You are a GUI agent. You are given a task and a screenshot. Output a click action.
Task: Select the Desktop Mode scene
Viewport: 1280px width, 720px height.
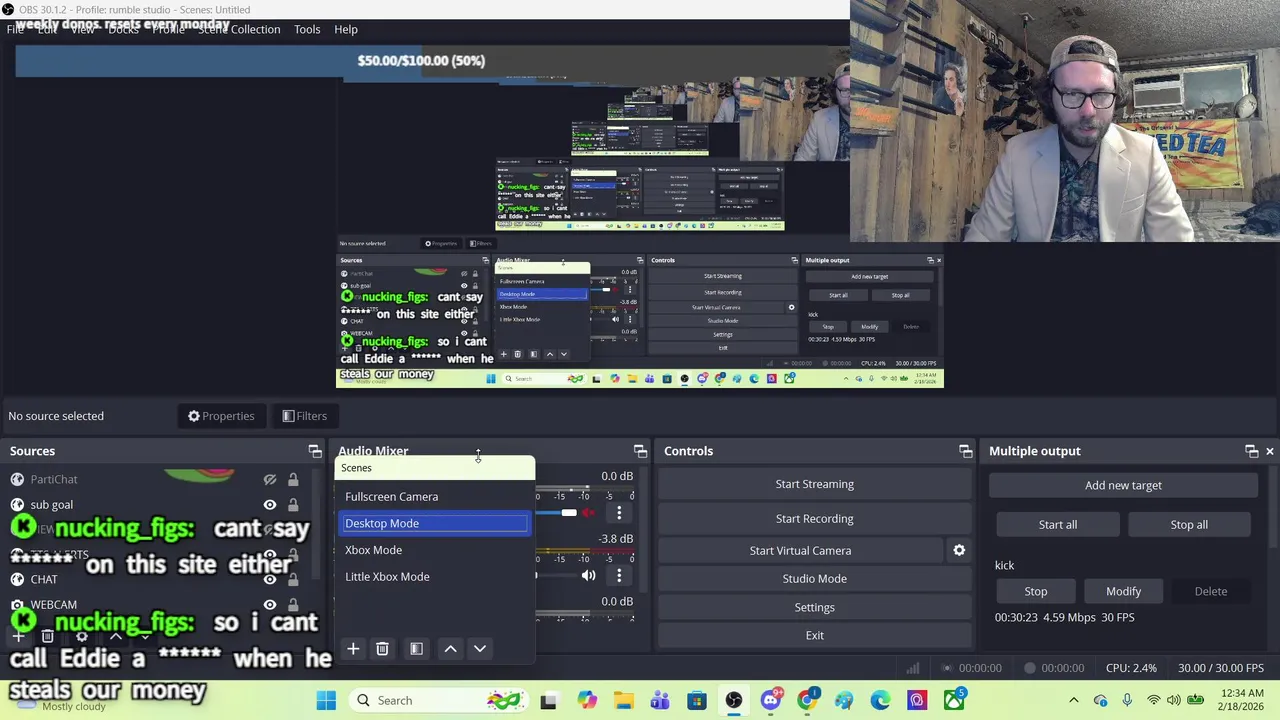[x=434, y=523]
